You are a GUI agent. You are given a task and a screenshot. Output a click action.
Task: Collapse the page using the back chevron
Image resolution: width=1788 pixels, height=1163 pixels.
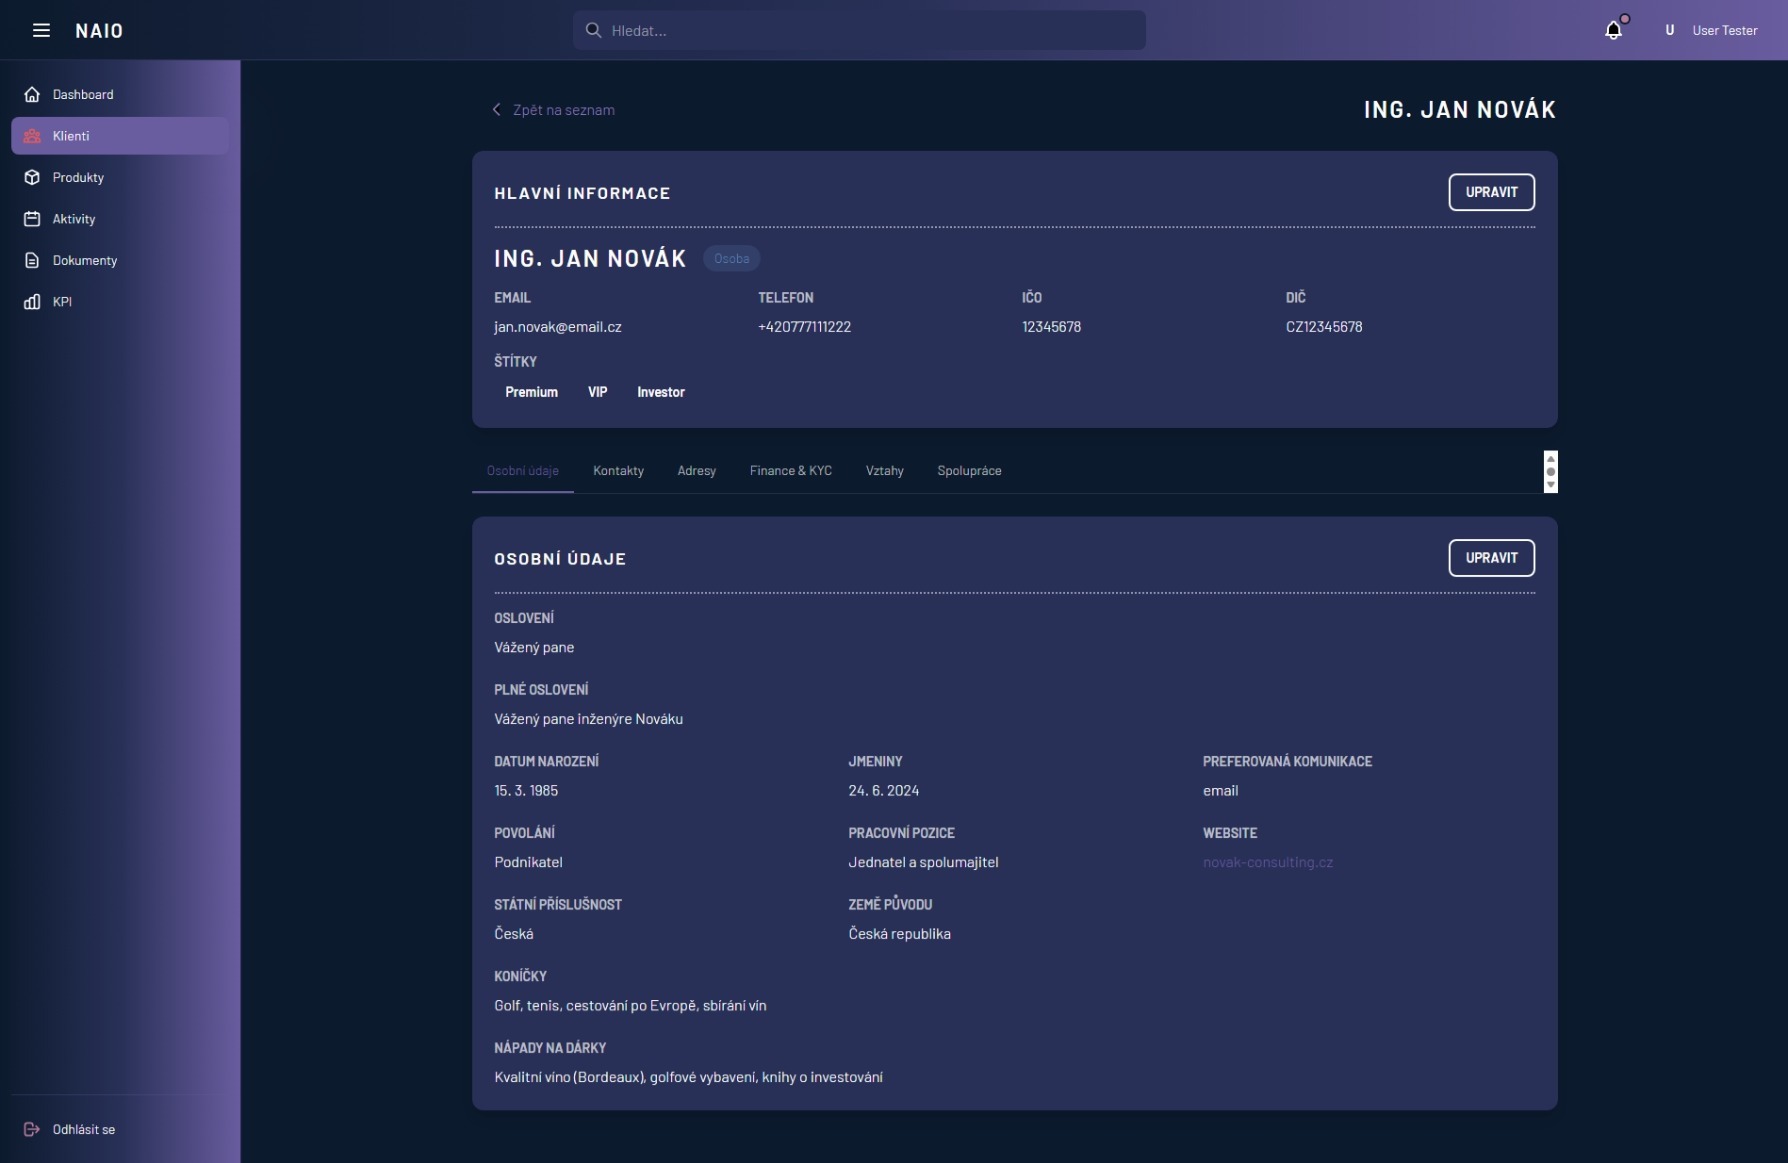497,110
